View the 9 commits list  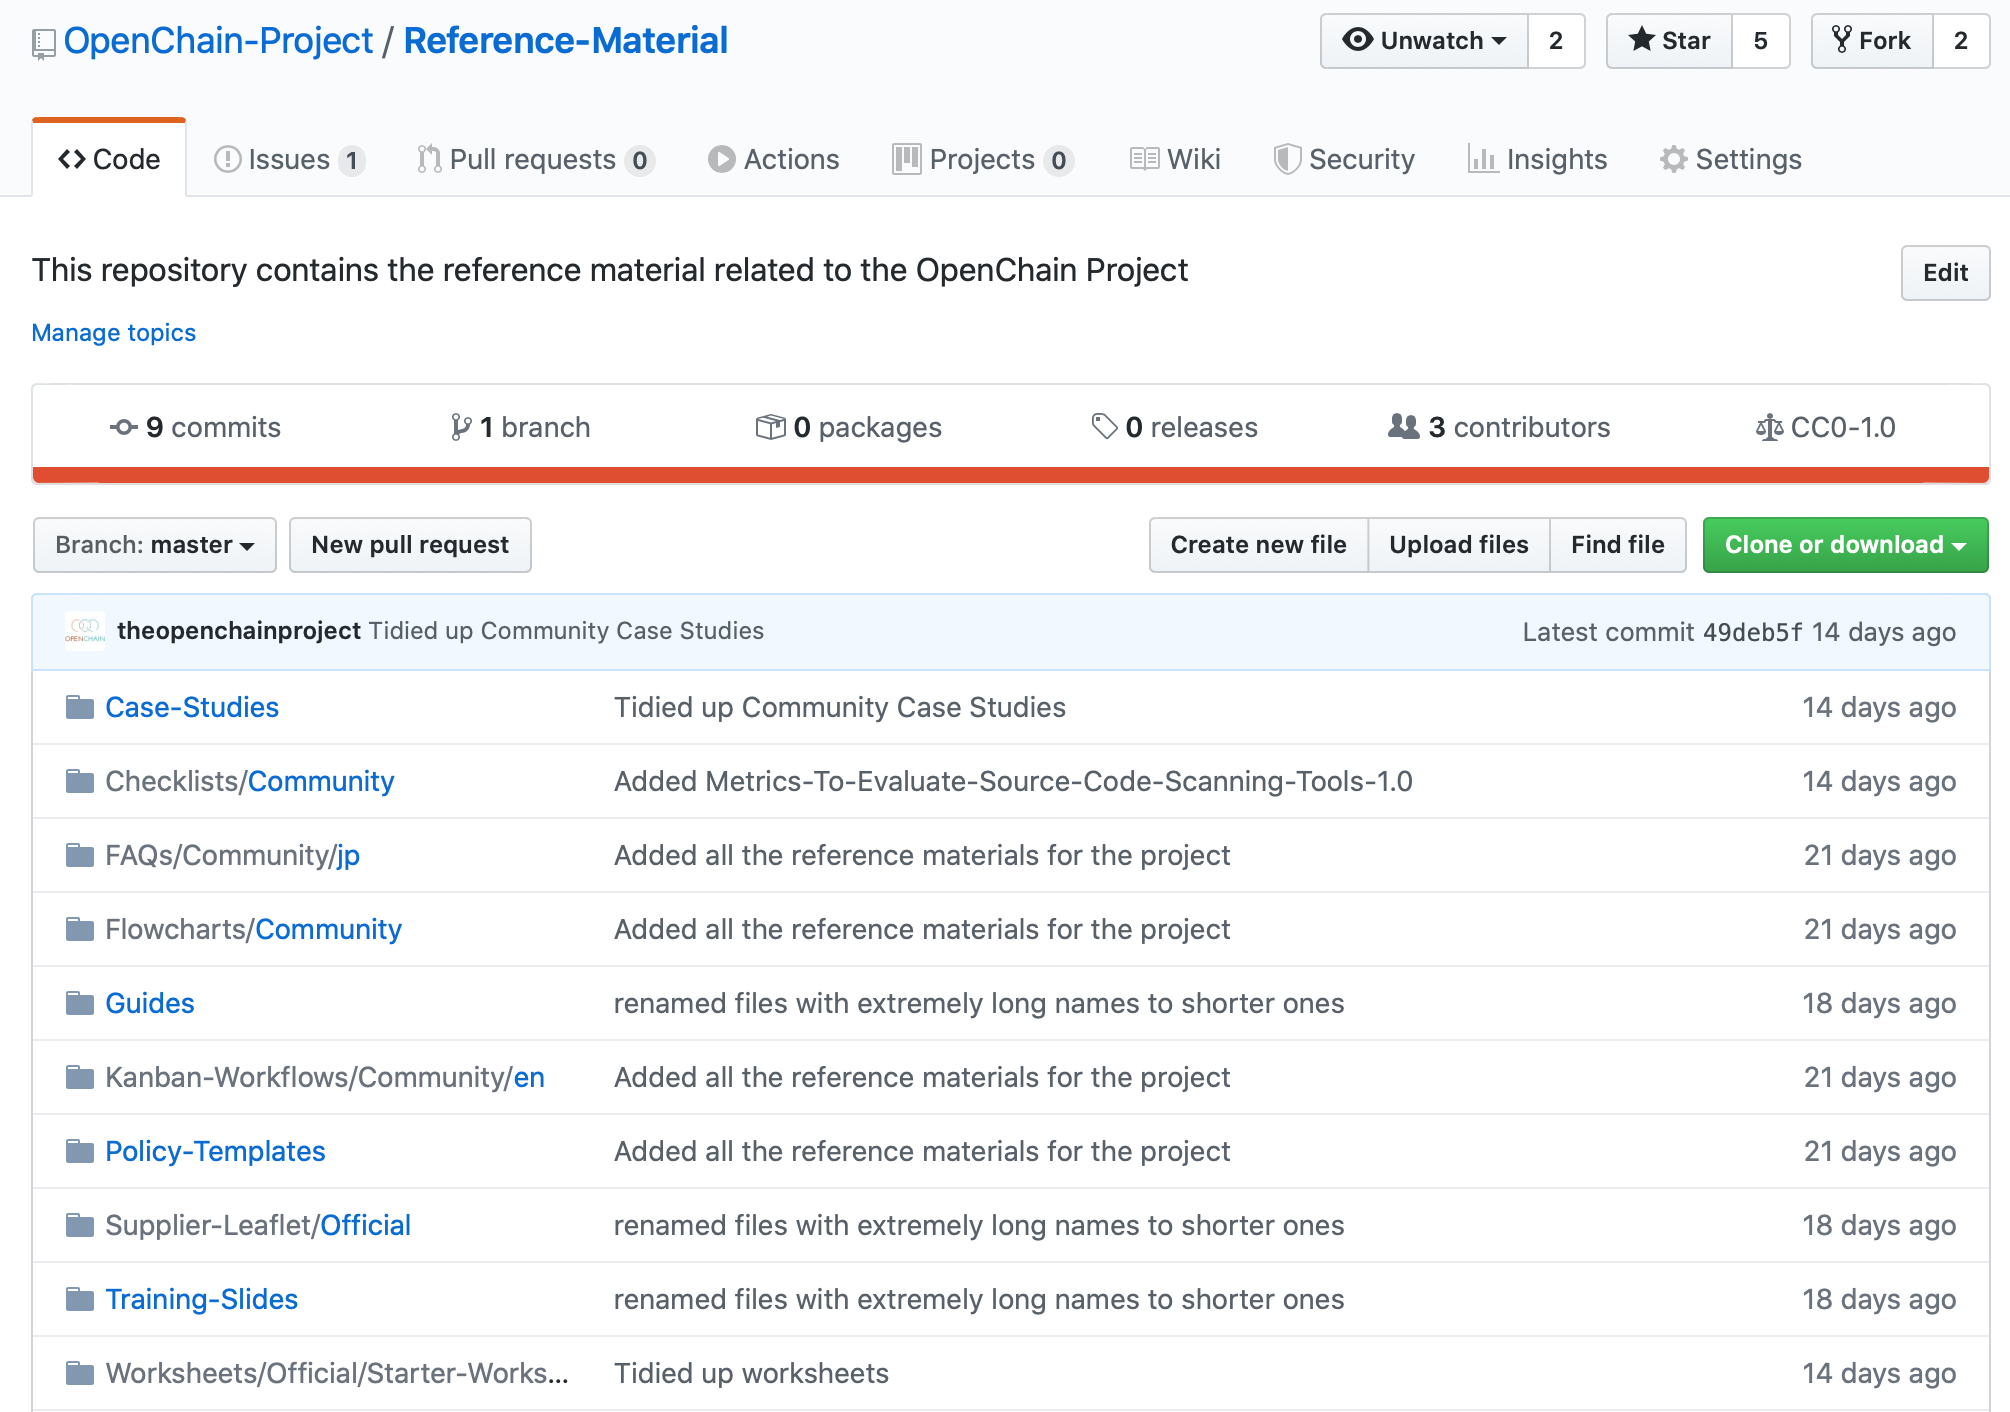196,427
